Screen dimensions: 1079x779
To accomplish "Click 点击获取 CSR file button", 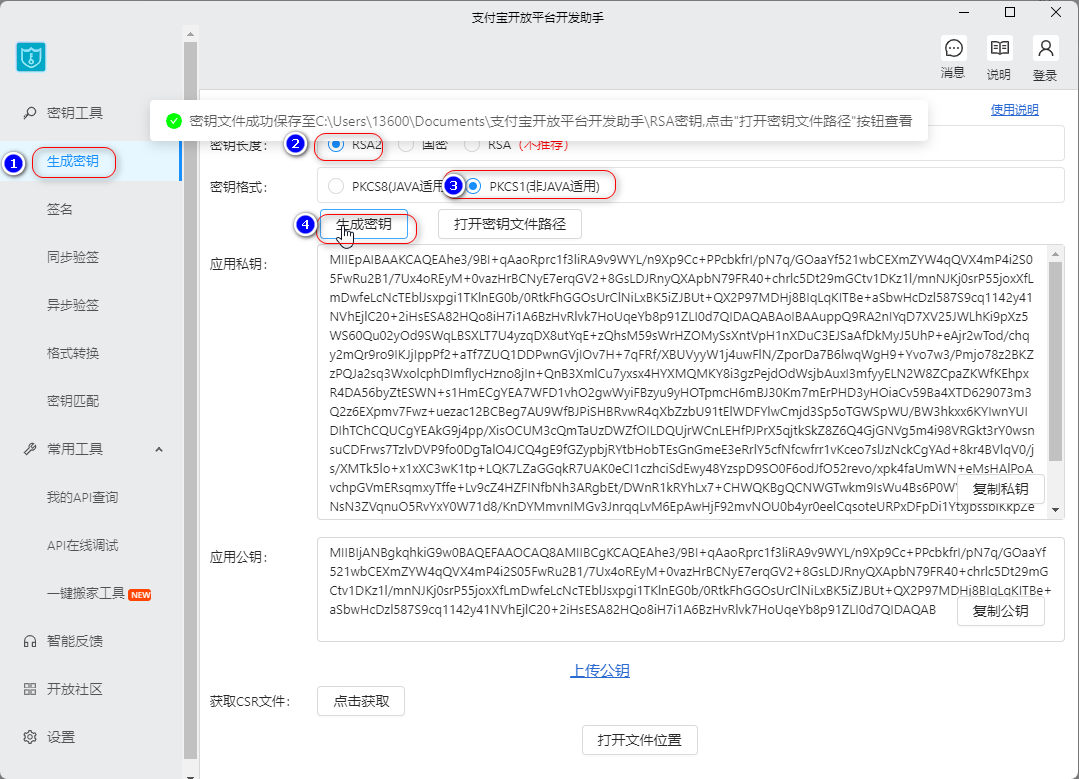I will pos(361,701).
